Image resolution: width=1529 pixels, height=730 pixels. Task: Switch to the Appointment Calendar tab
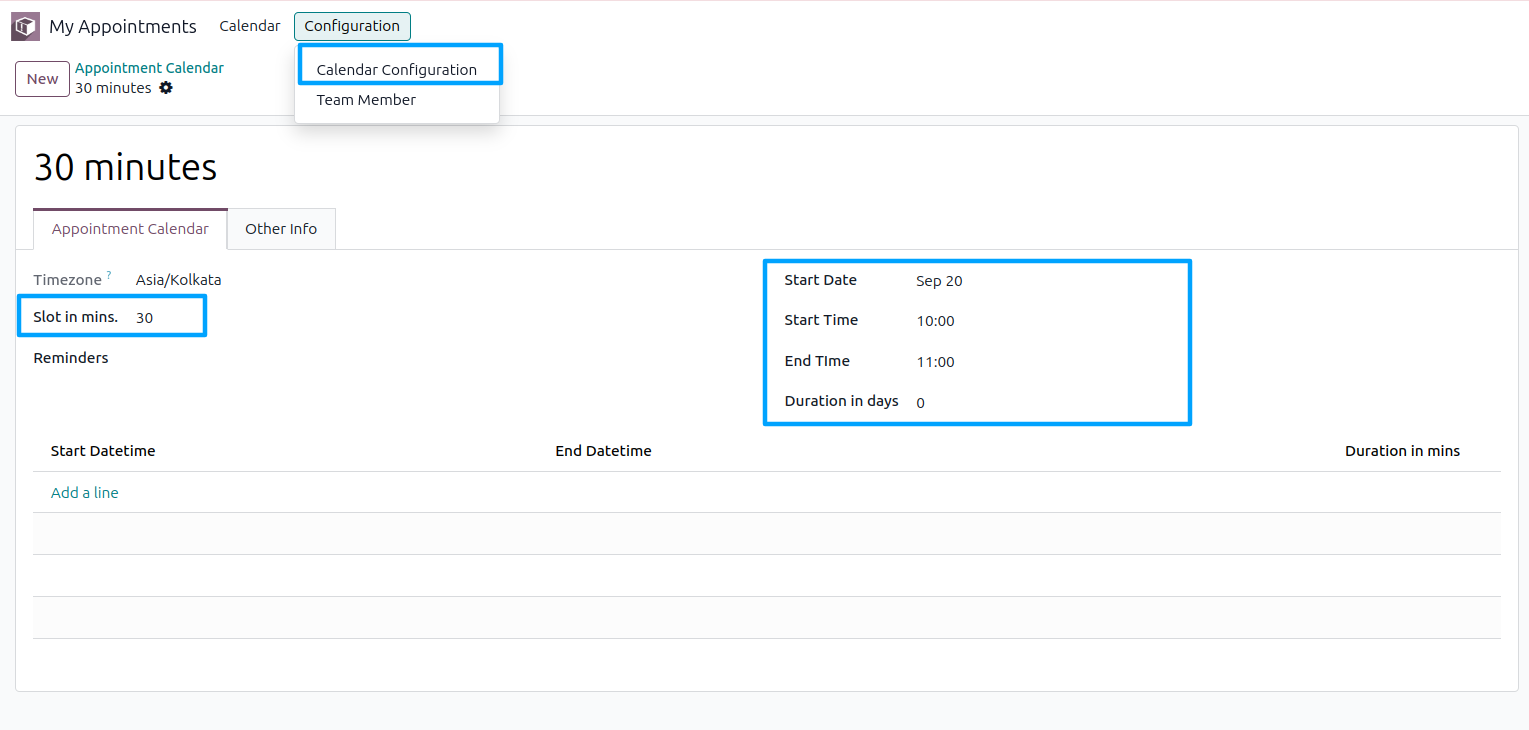coord(130,228)
